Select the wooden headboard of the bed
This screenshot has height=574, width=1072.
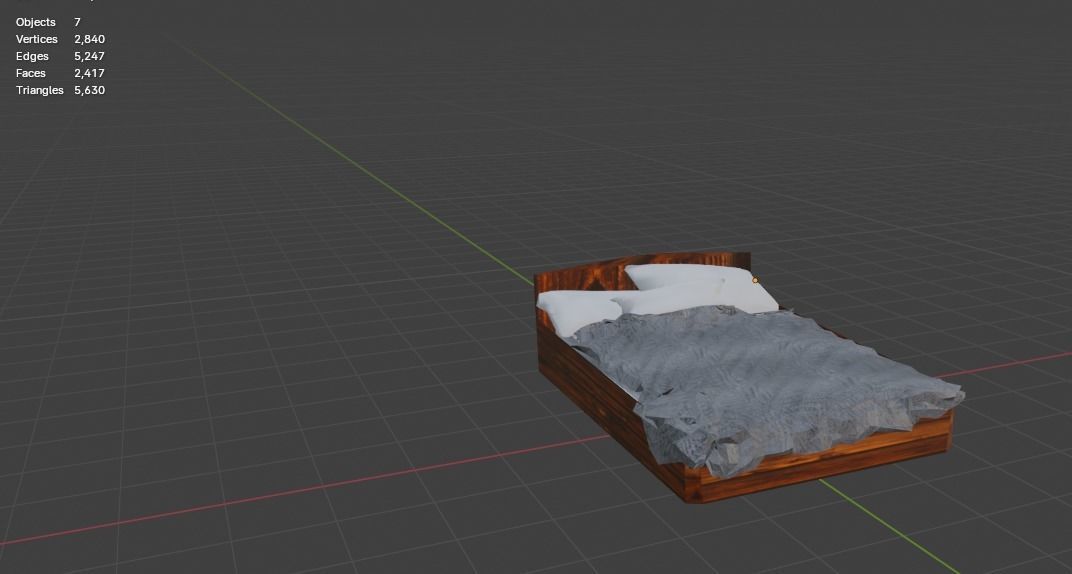[x=588, y=277]
